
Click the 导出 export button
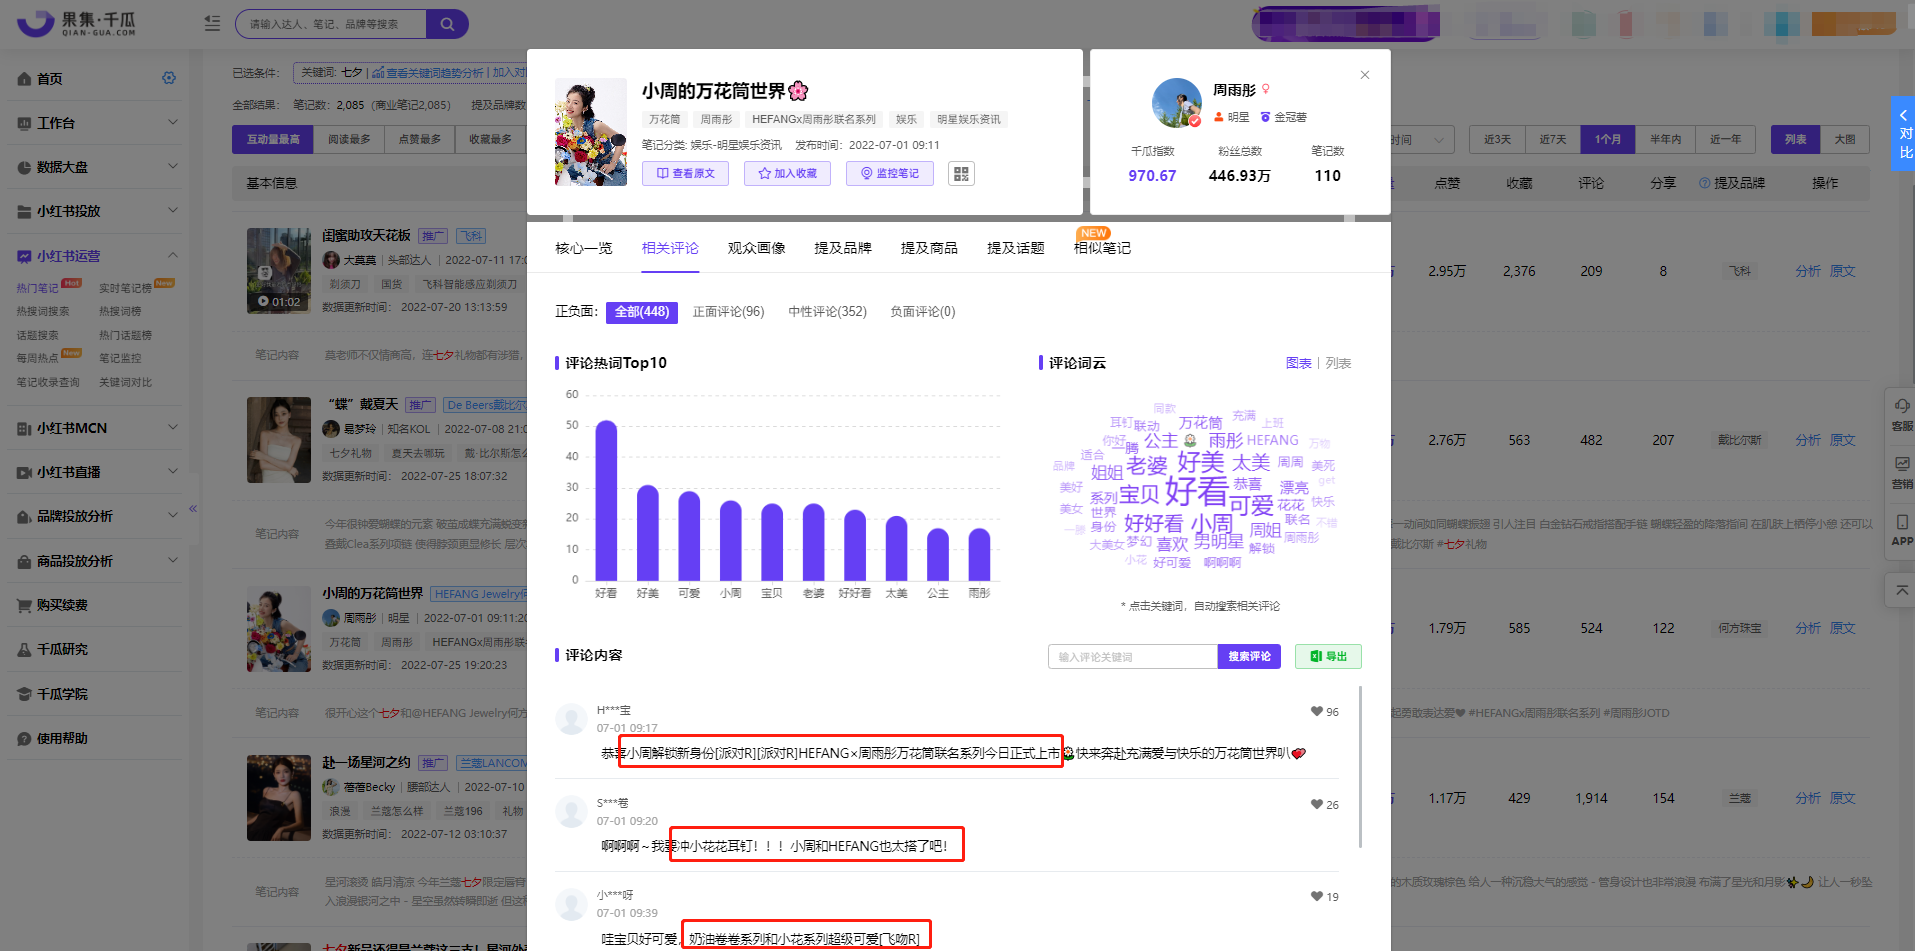tap(1328, 657)
